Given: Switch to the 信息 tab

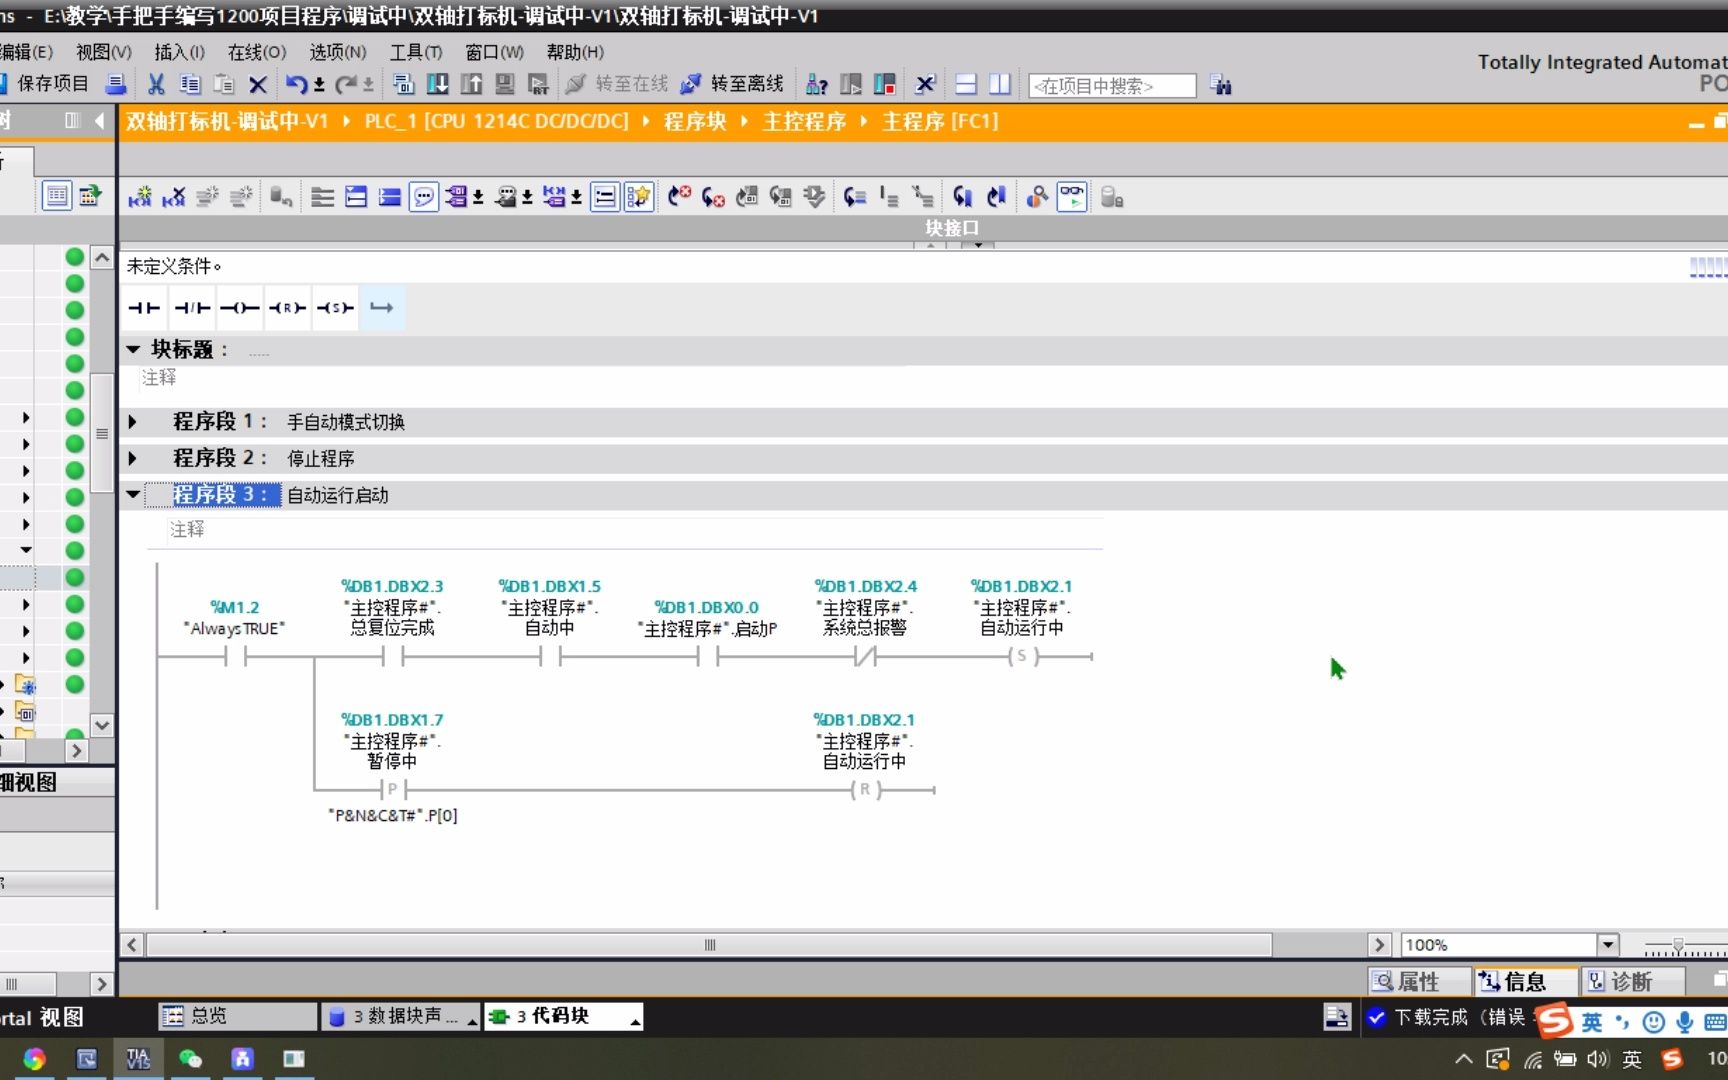Looking at the screenshot, I should pos(1525,982).
